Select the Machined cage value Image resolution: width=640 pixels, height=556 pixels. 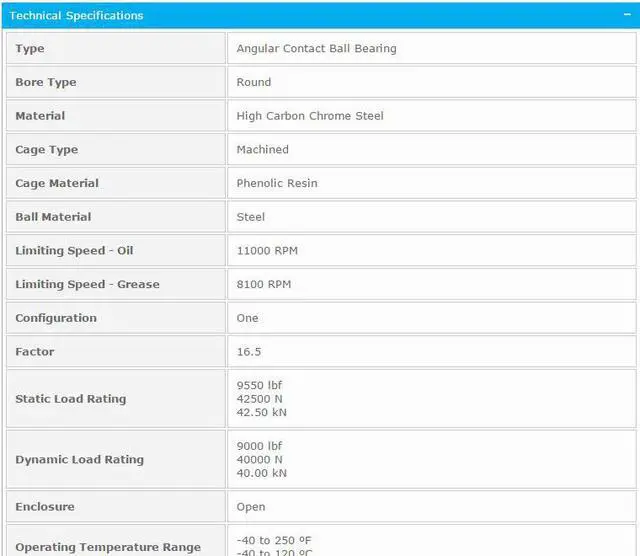click(262, 149)
